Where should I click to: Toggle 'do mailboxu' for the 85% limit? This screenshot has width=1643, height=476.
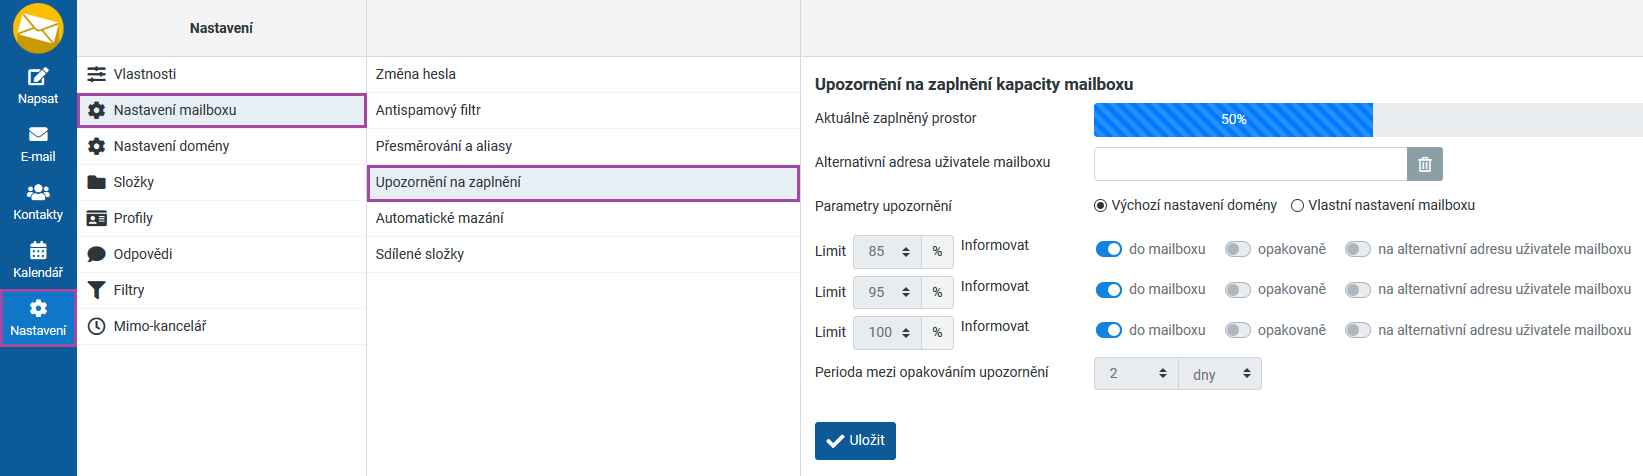point(1109,249)
